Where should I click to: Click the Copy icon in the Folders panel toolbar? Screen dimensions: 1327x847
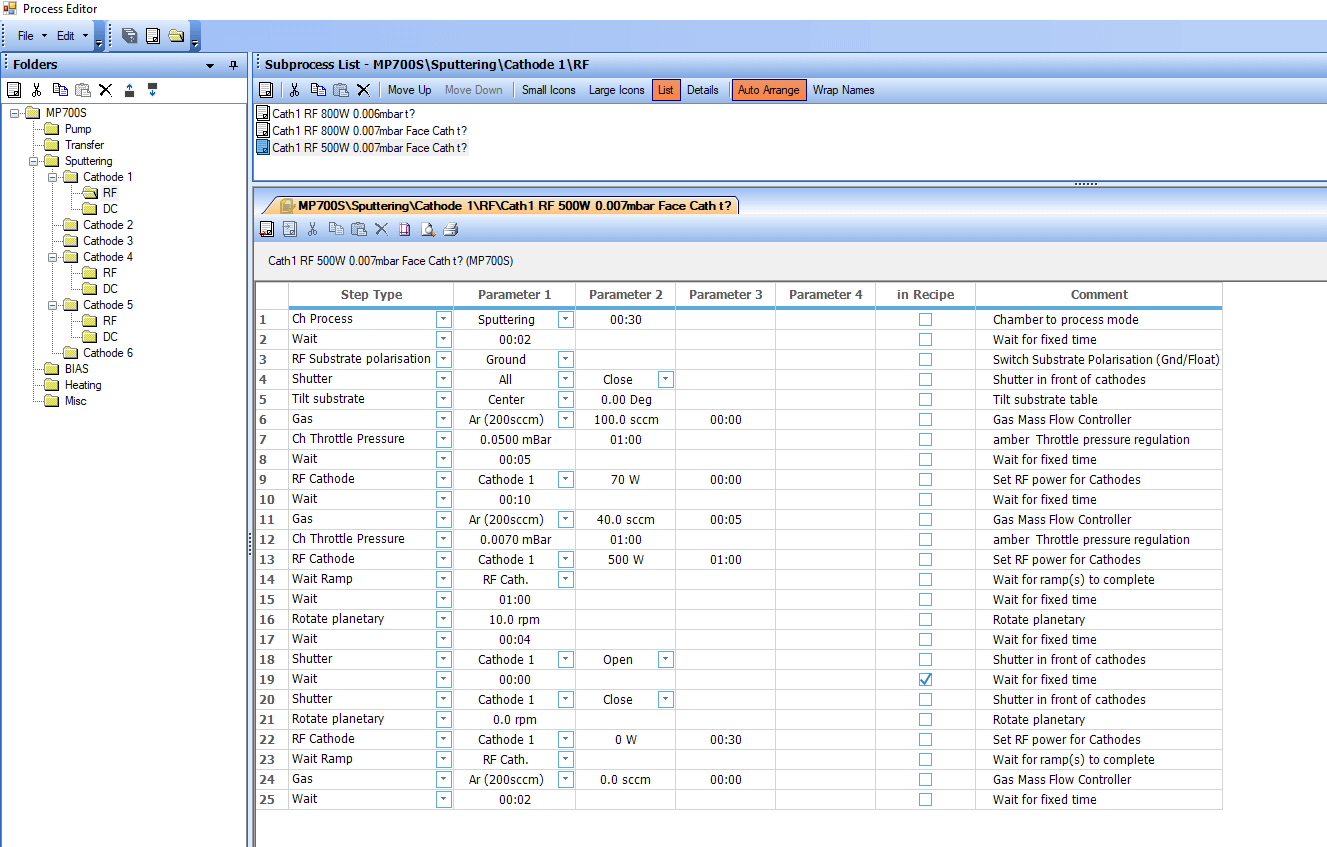60,90
